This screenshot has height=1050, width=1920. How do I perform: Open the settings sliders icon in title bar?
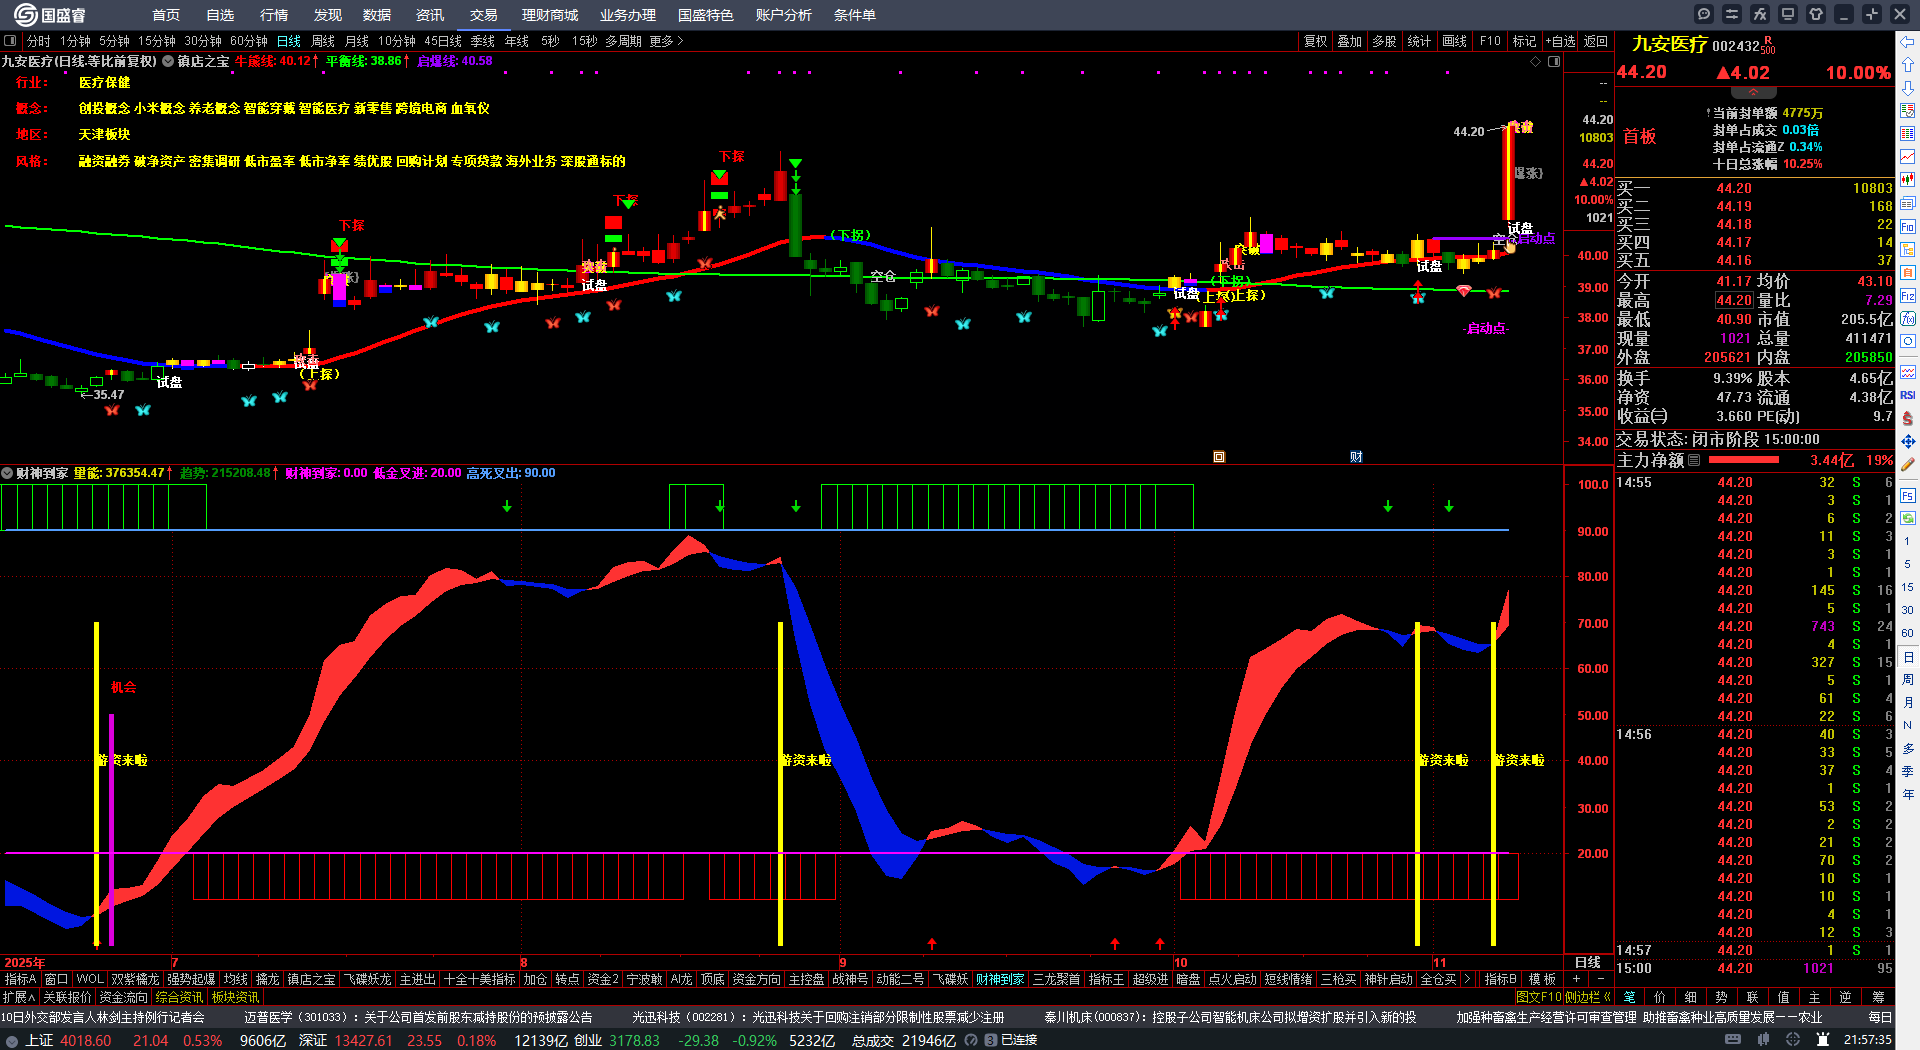coord(1732,14)
